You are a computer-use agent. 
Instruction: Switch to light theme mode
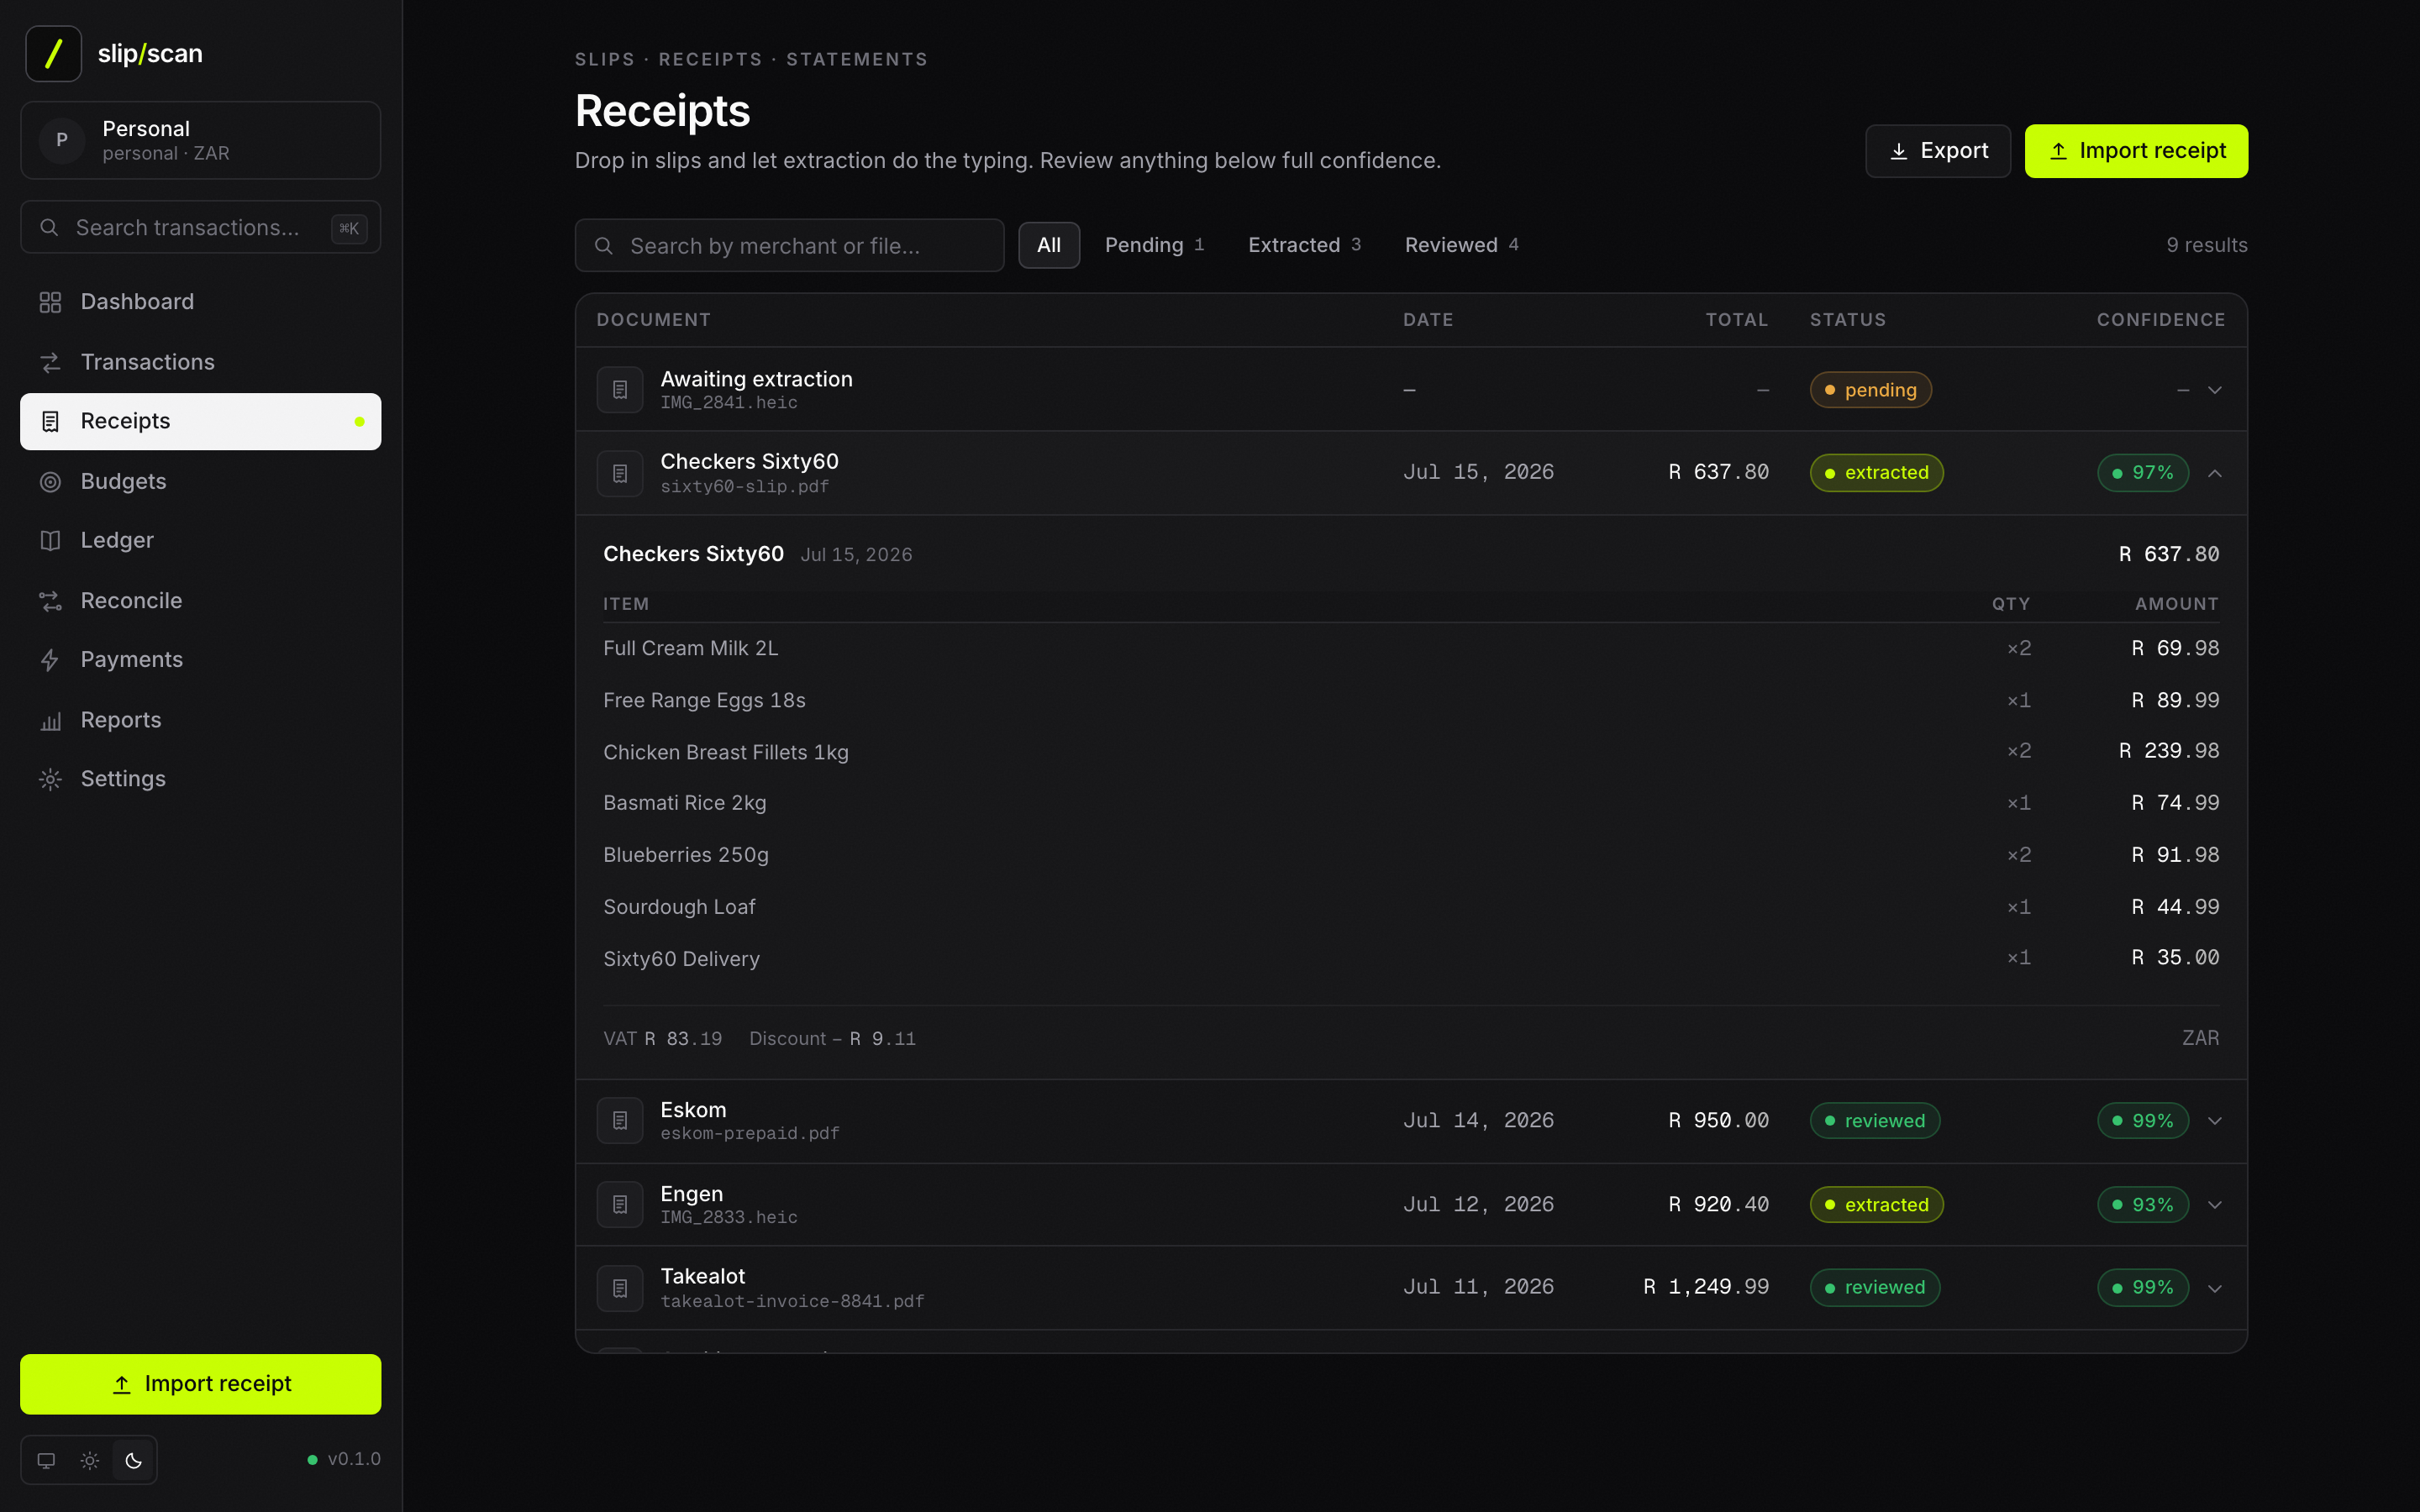90,1460
